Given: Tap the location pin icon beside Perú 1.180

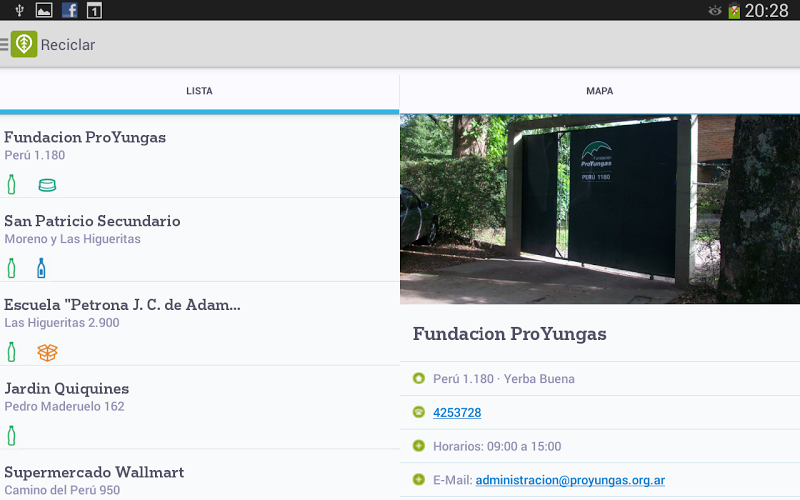Looking at the screenshot, I should coord(418,378).
